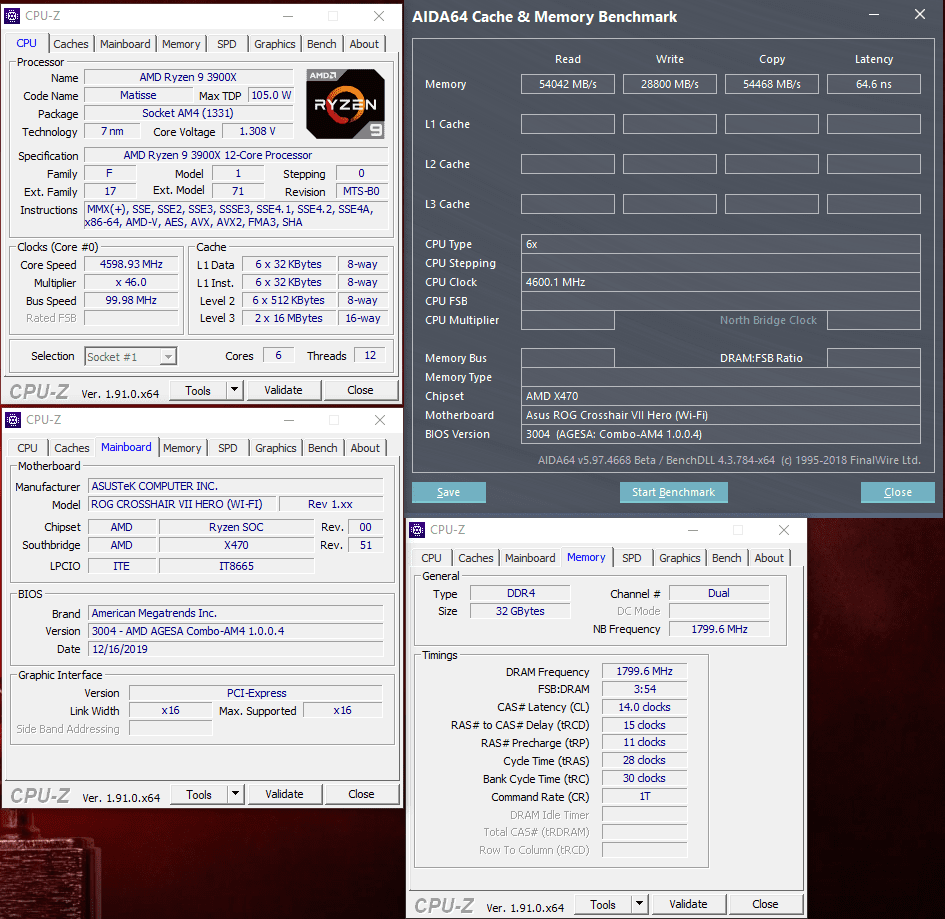This screenshot has height=919, width=945.
Task: Click the motherboard Model field ROG CROSSHAIR VII HERO (WI-FI)
Action: (x=183, y=504)
